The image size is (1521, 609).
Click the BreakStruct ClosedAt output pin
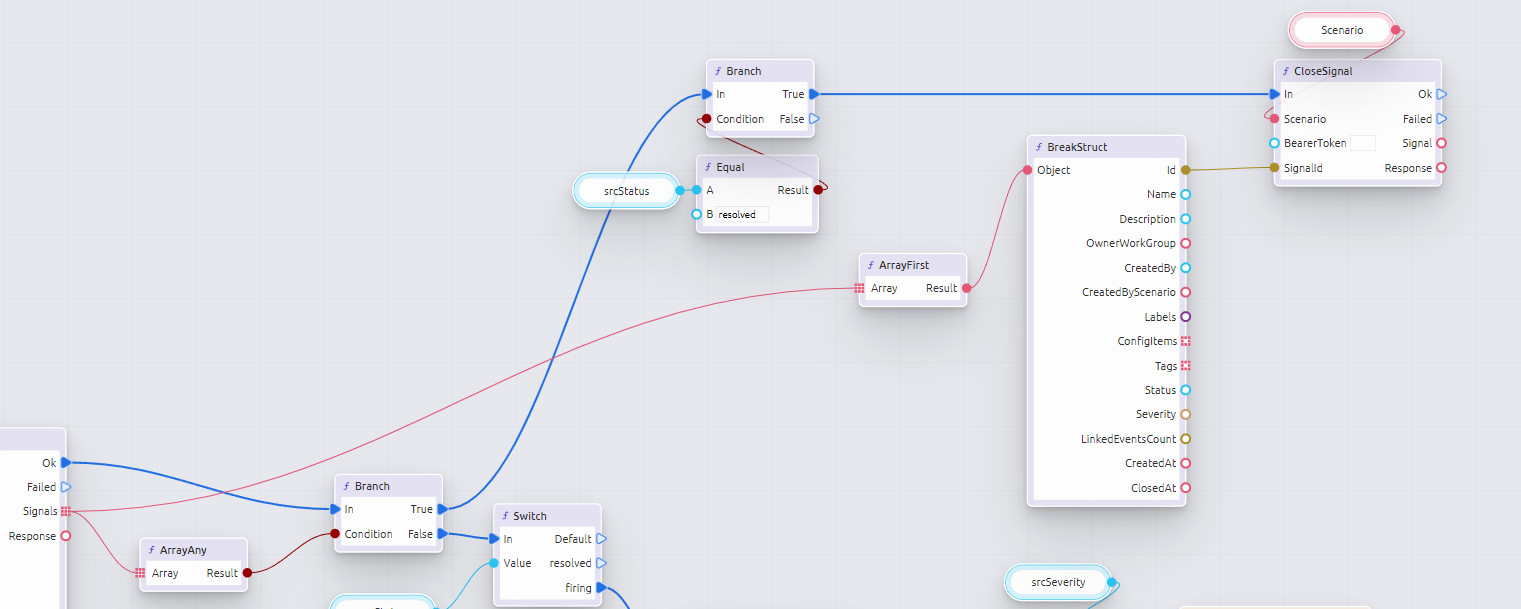click(x=1186, y=488)
